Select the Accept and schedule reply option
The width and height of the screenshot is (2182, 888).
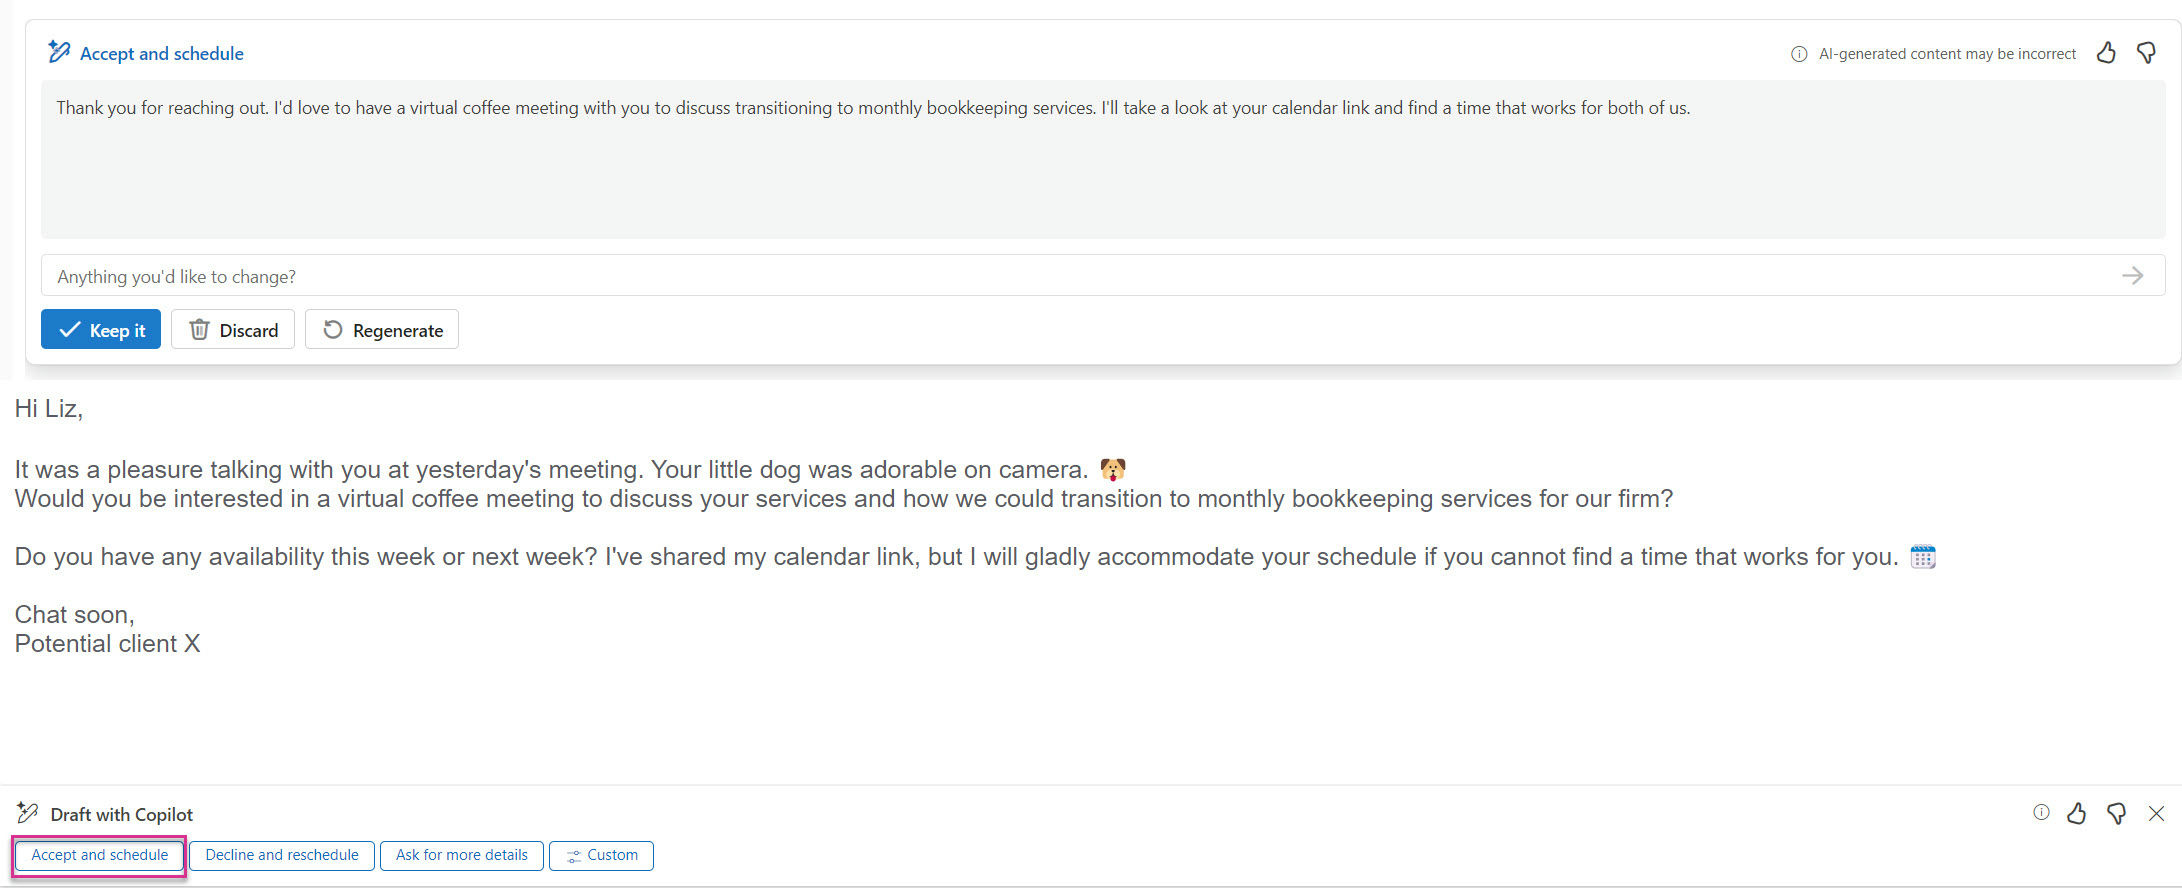(99, 856)
